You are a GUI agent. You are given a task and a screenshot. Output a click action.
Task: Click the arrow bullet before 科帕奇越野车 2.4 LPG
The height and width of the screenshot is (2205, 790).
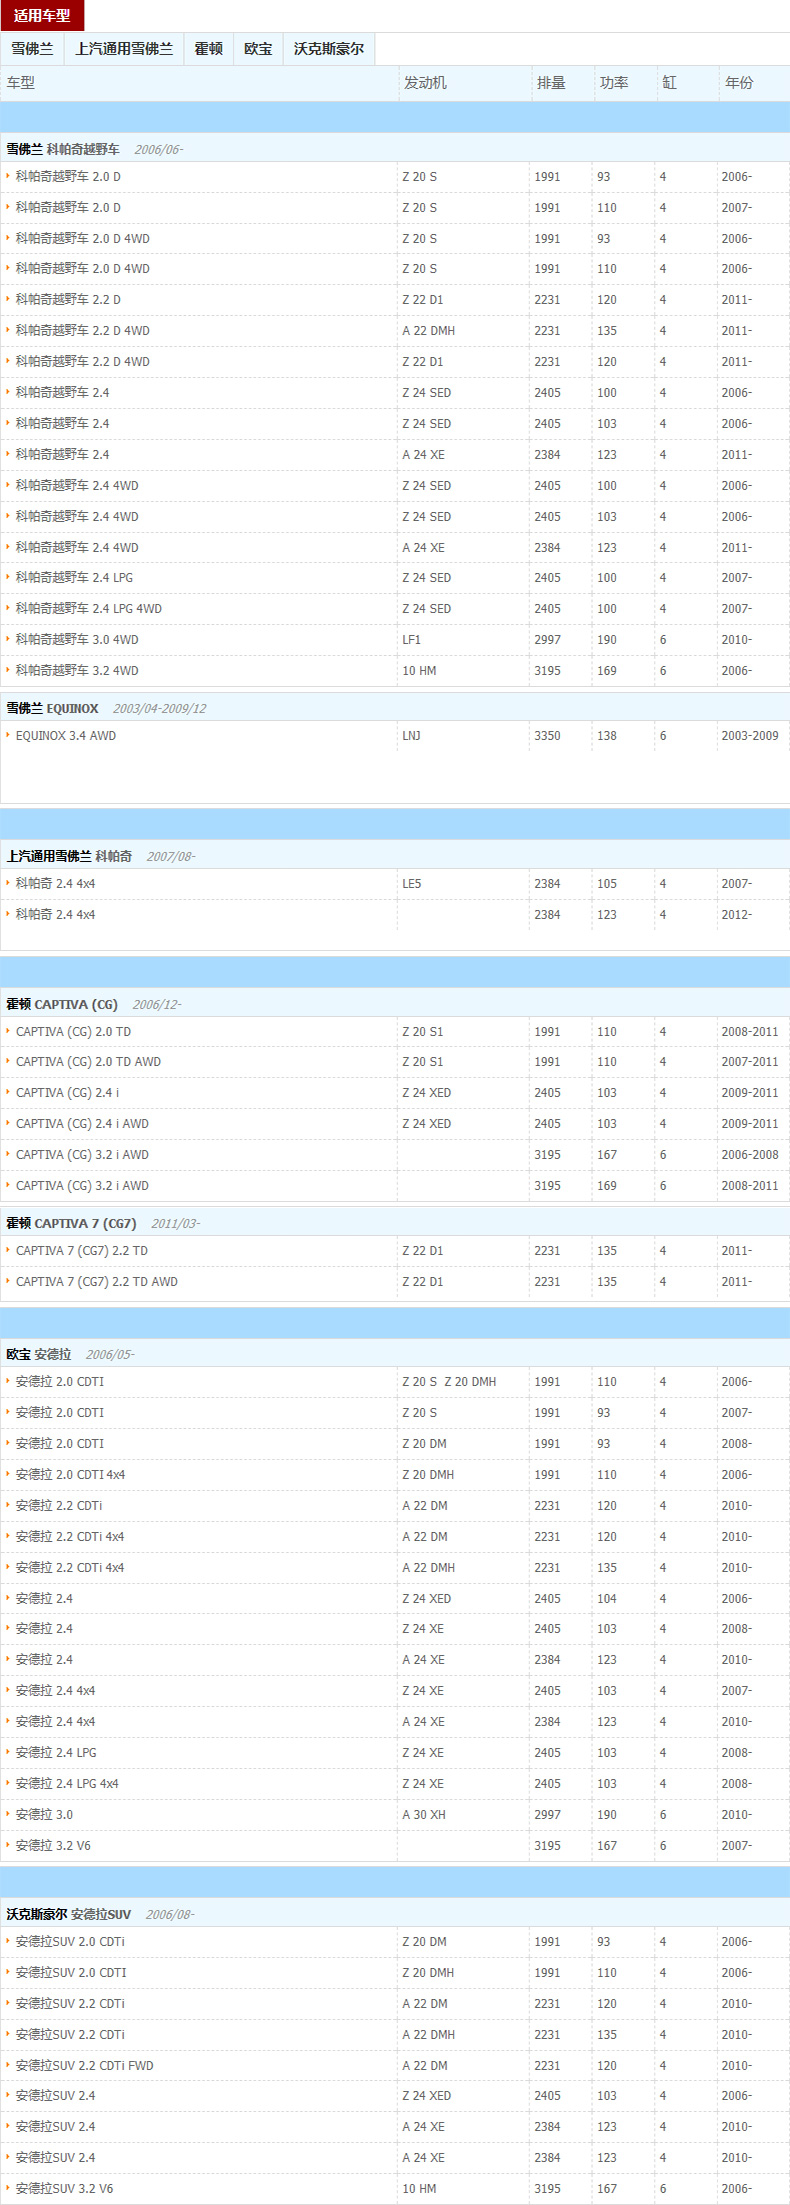click(x=8, y=577)
